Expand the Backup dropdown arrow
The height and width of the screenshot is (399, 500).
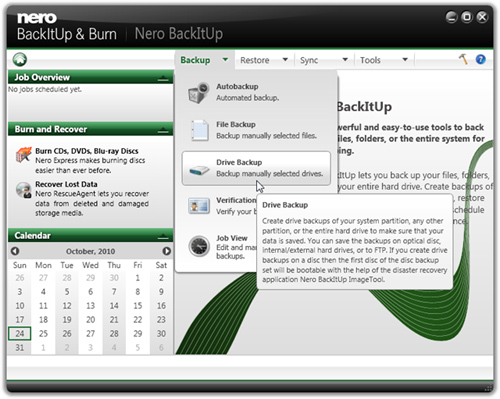(x=225, y=60)
